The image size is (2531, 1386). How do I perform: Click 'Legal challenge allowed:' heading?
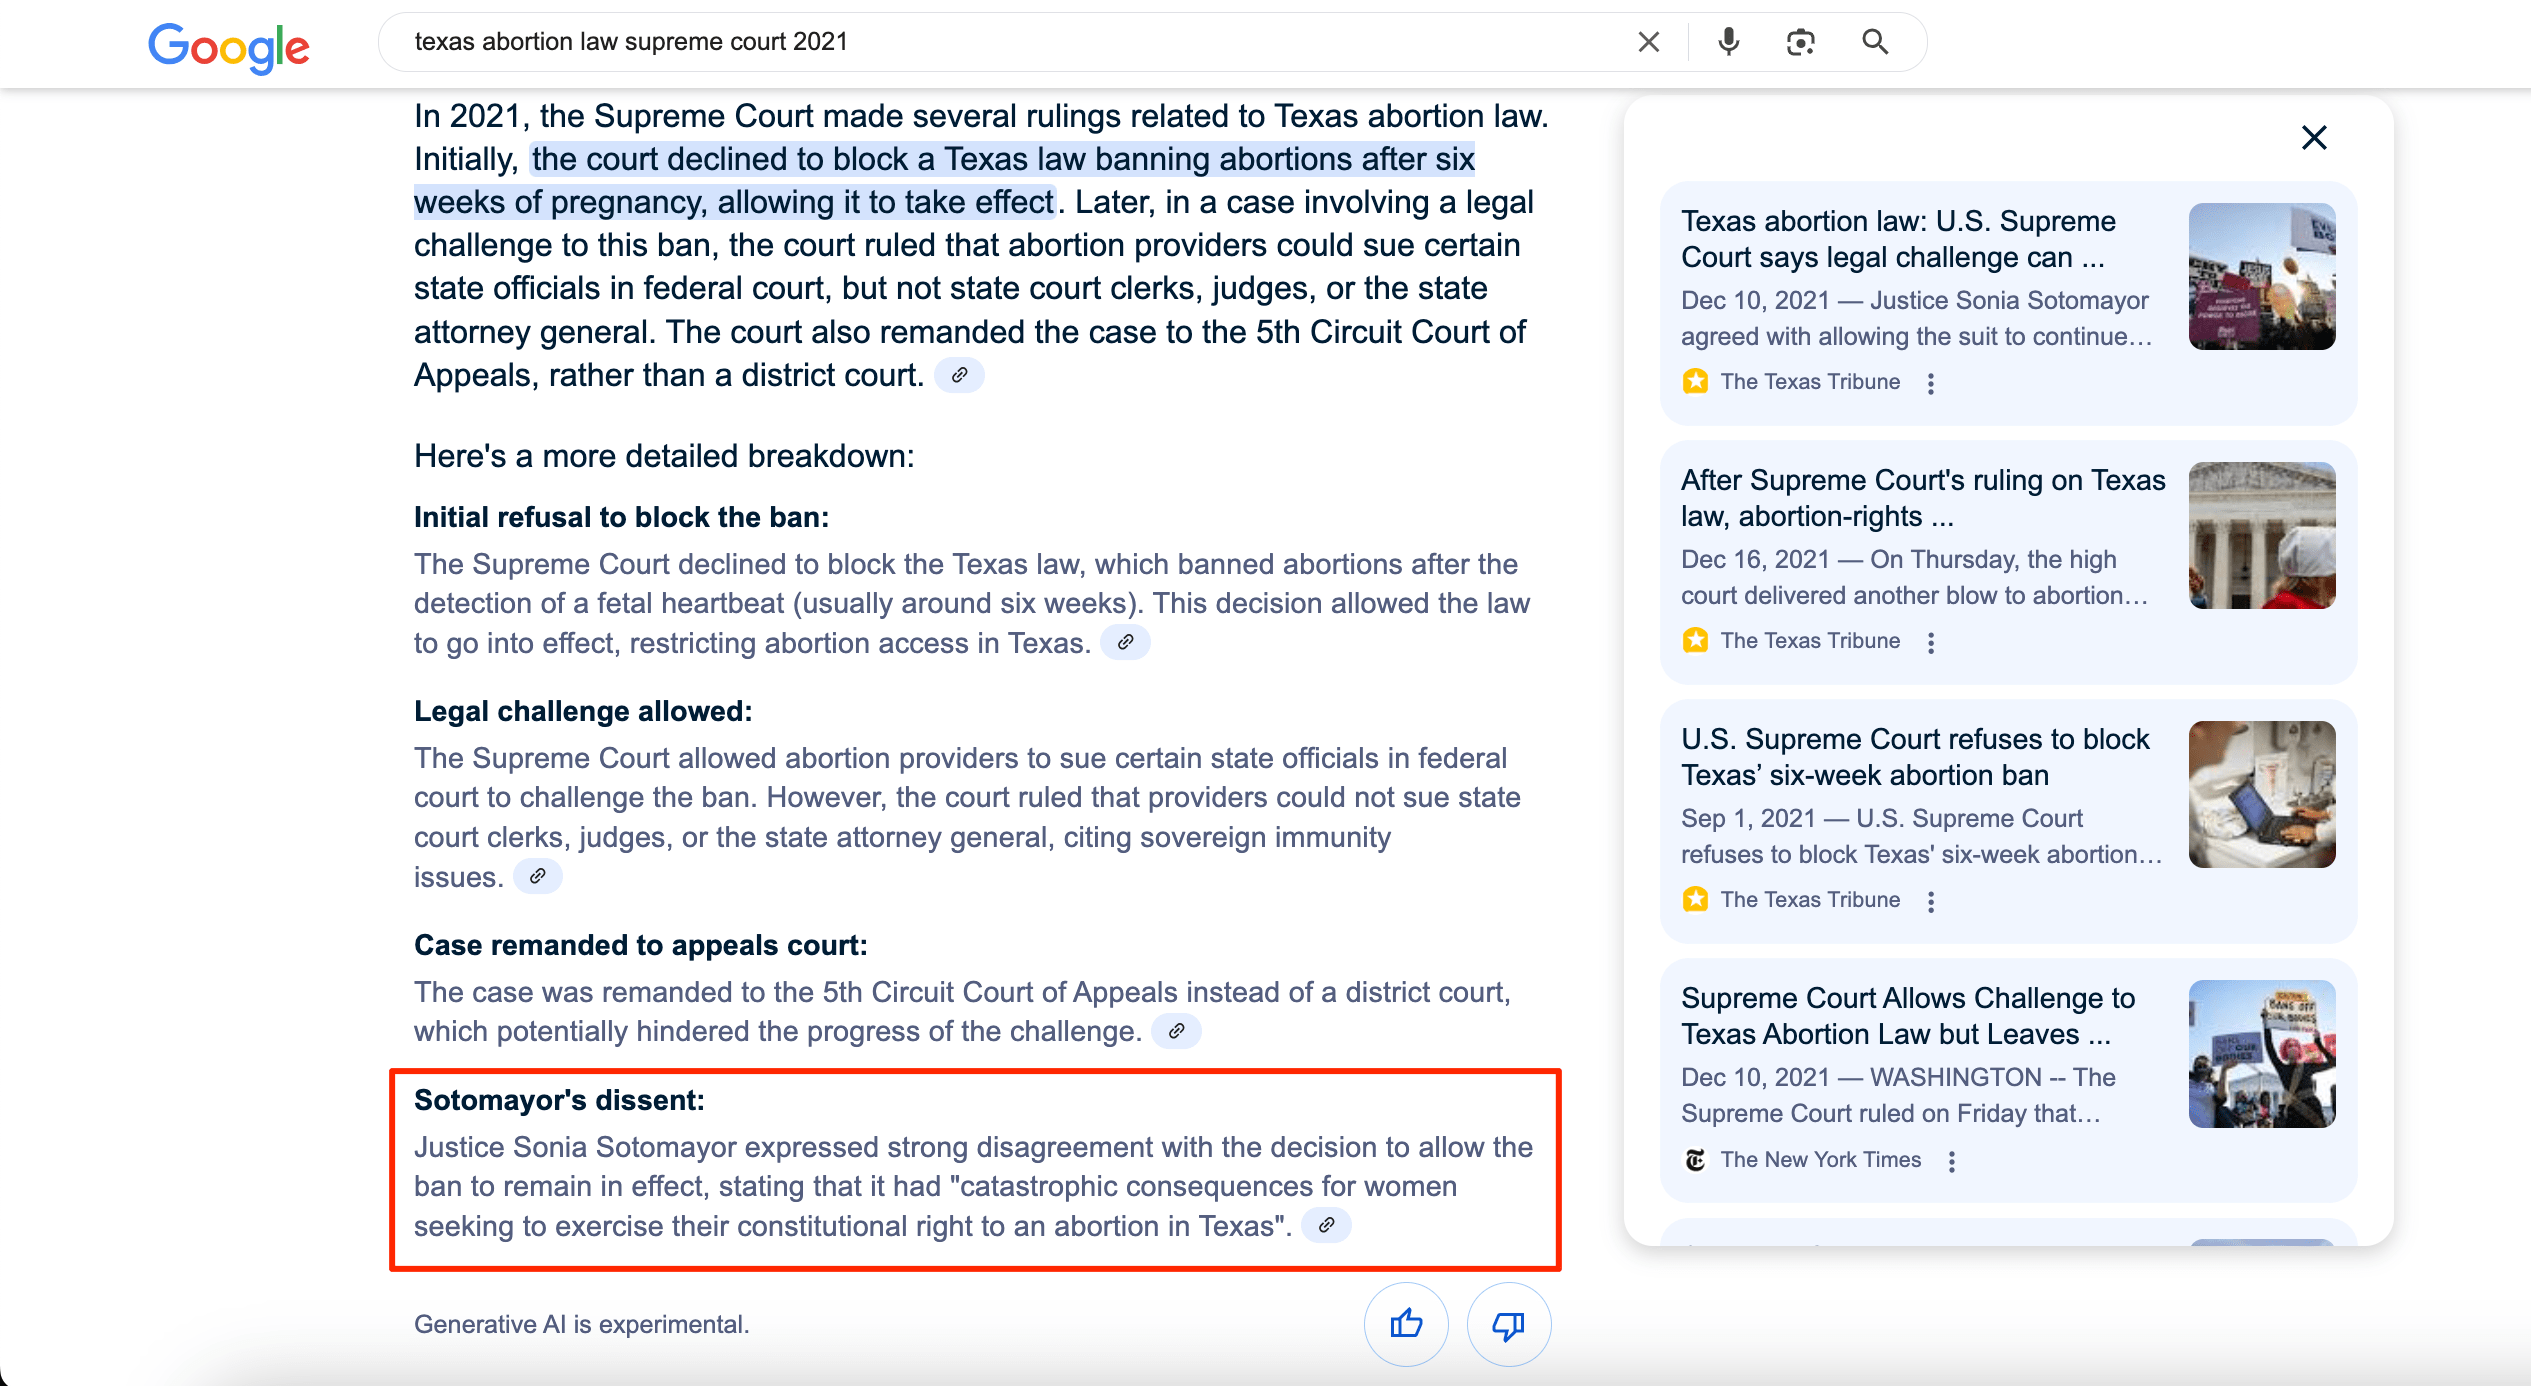coord(583,711)
